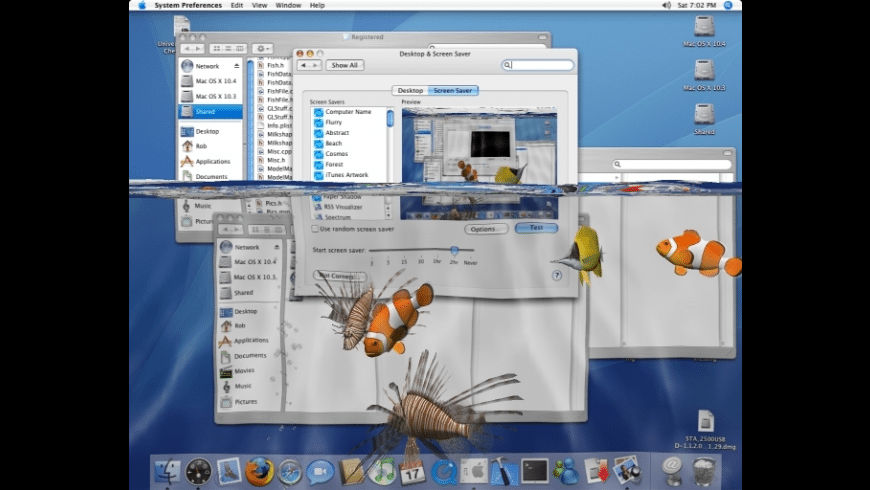The width and height of the screenshot is (870, 490).
Task: Launch Terminal from the Dock
Action: [535, 471]
